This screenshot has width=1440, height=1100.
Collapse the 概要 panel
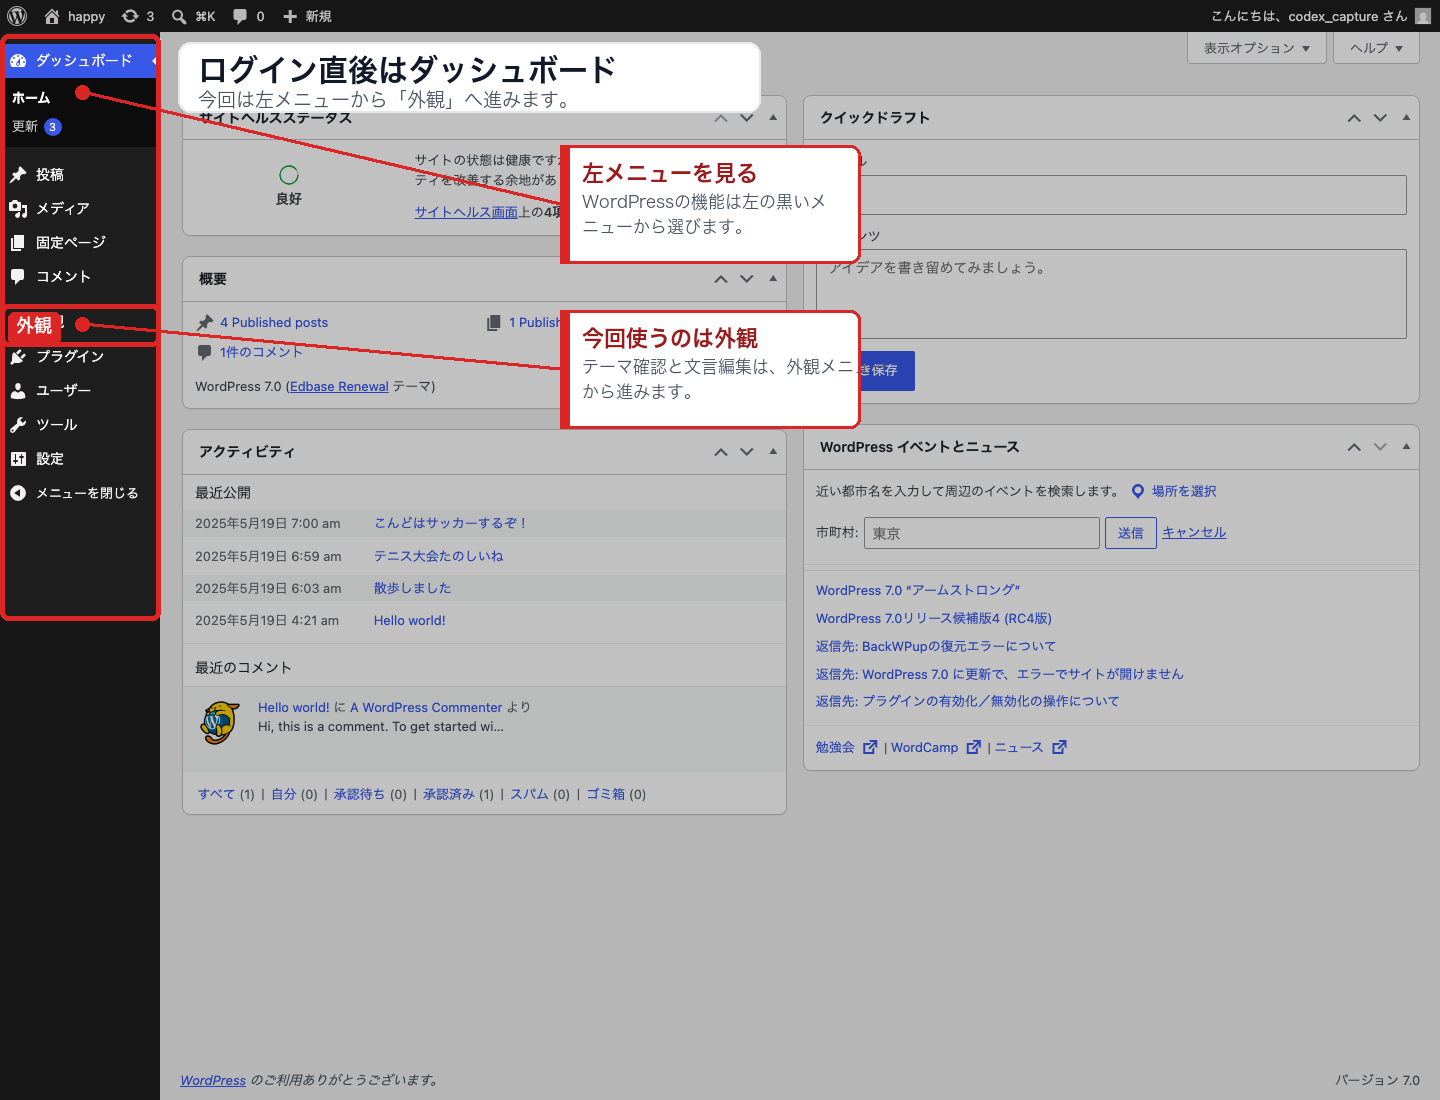[x=773, y=279]
